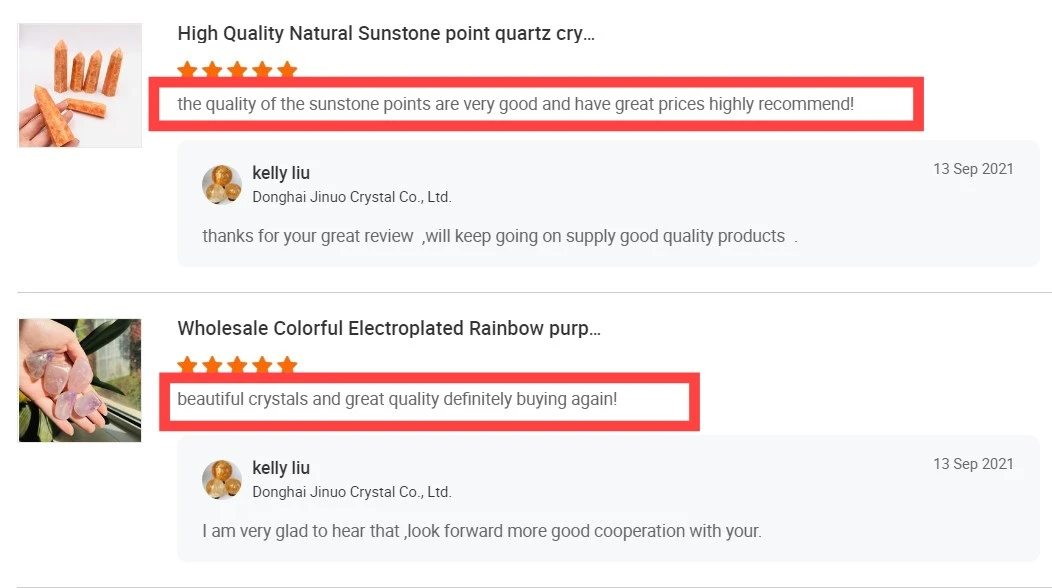Image resolution: width=1052 pixels, height=588 pixels.
Task: Click the 13 Sep 2021 date on Rainbow reply
Action: pos(973,464)
